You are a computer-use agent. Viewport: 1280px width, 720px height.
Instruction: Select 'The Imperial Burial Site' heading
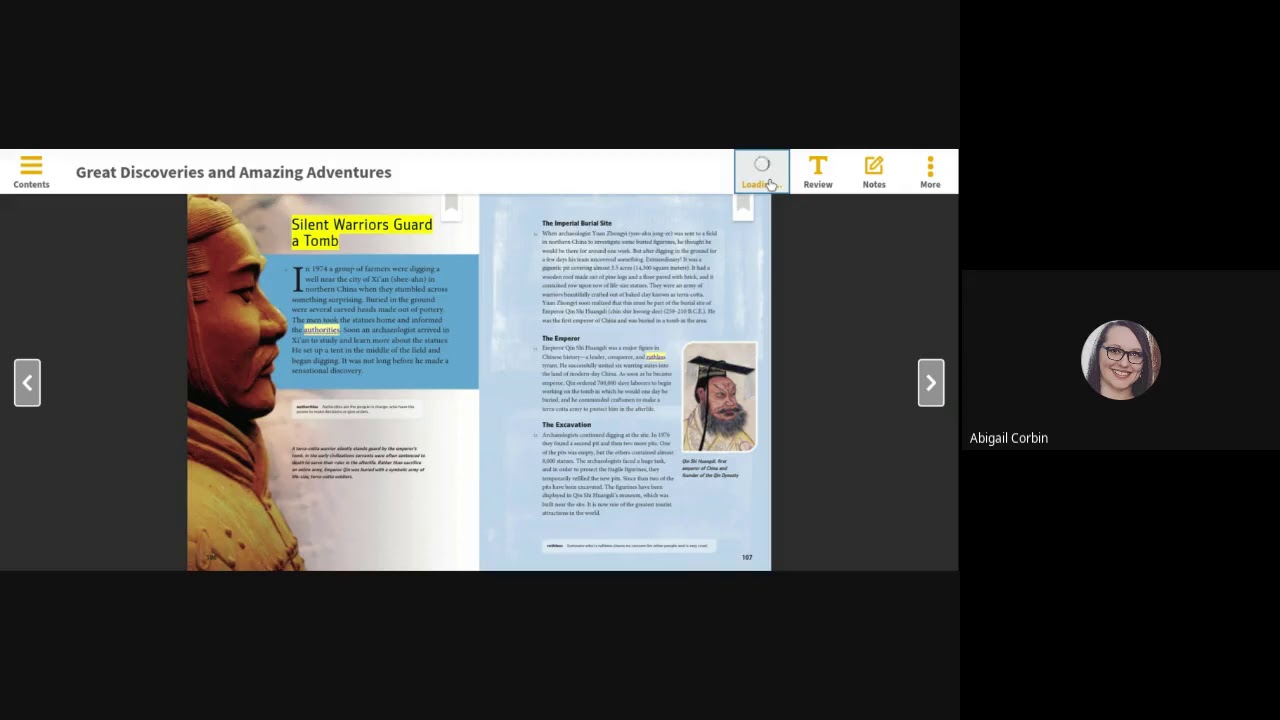pos(576,223)
